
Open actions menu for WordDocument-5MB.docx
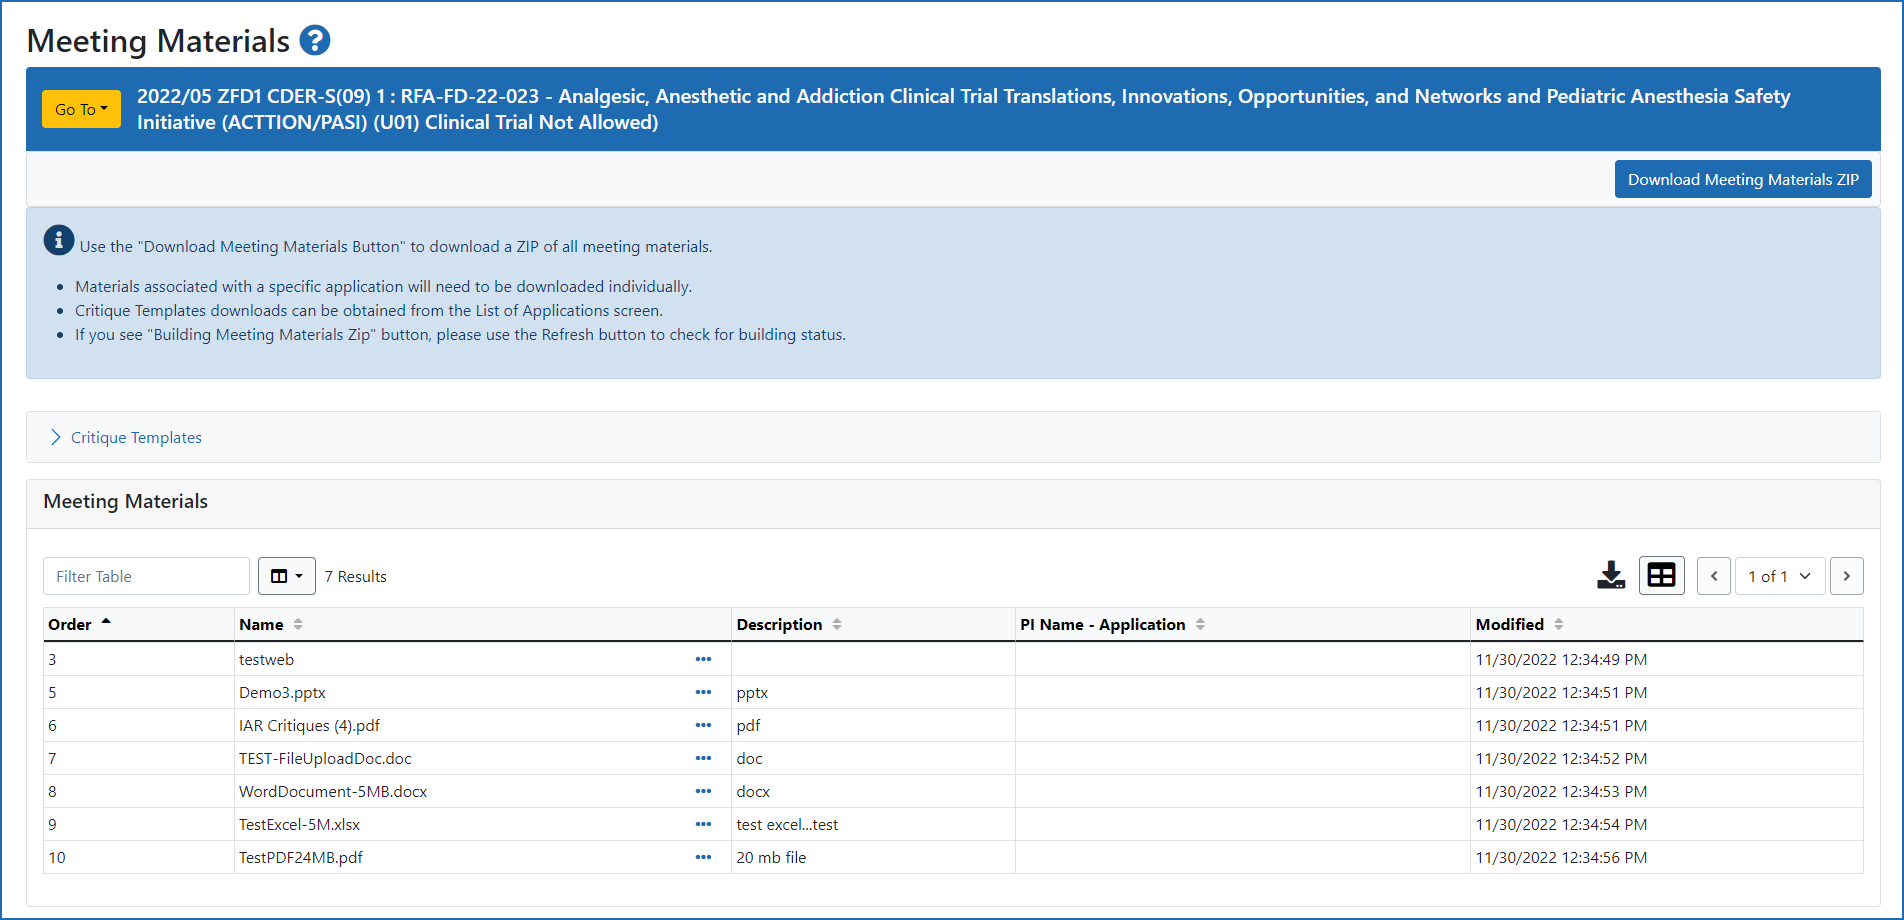tap(703, 791)
